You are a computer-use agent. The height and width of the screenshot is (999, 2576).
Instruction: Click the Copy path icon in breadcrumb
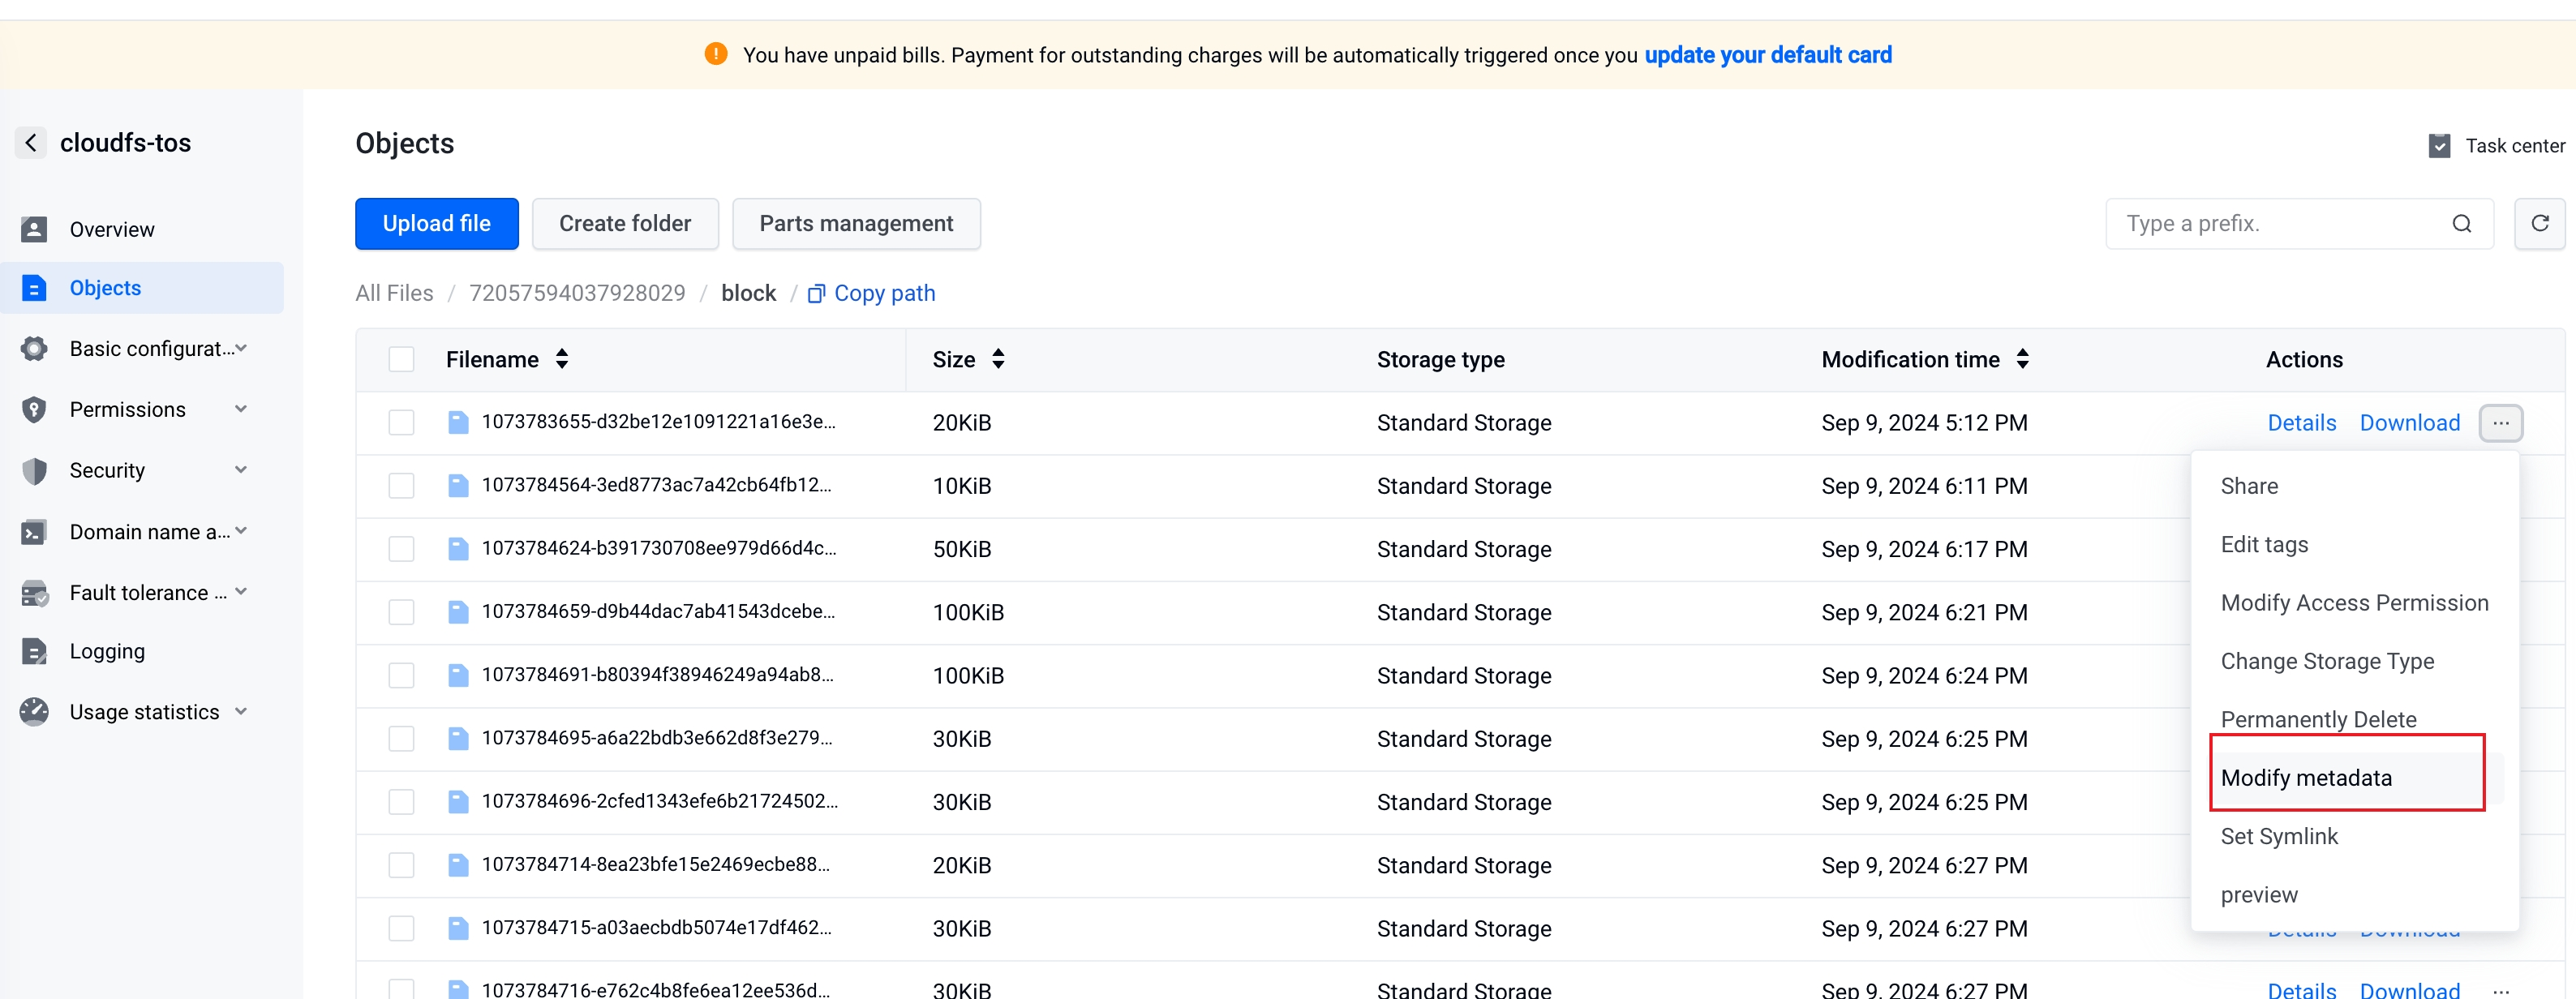point(816,294)
